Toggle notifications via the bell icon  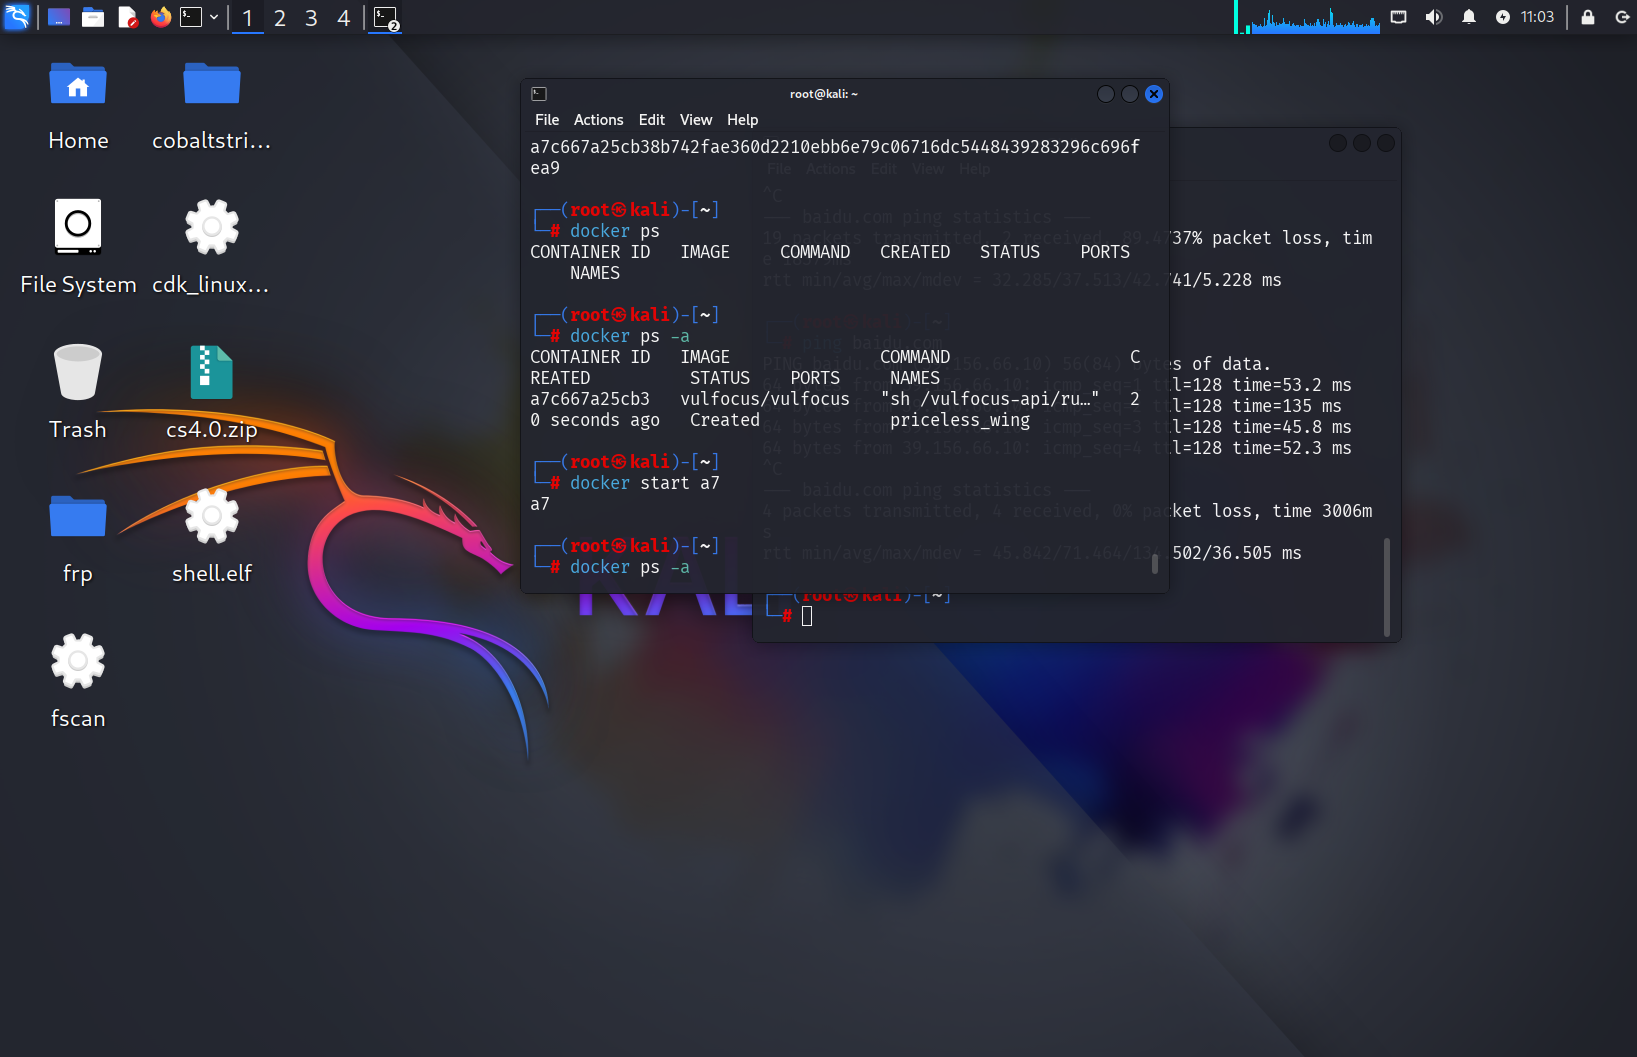[1468, 17]
